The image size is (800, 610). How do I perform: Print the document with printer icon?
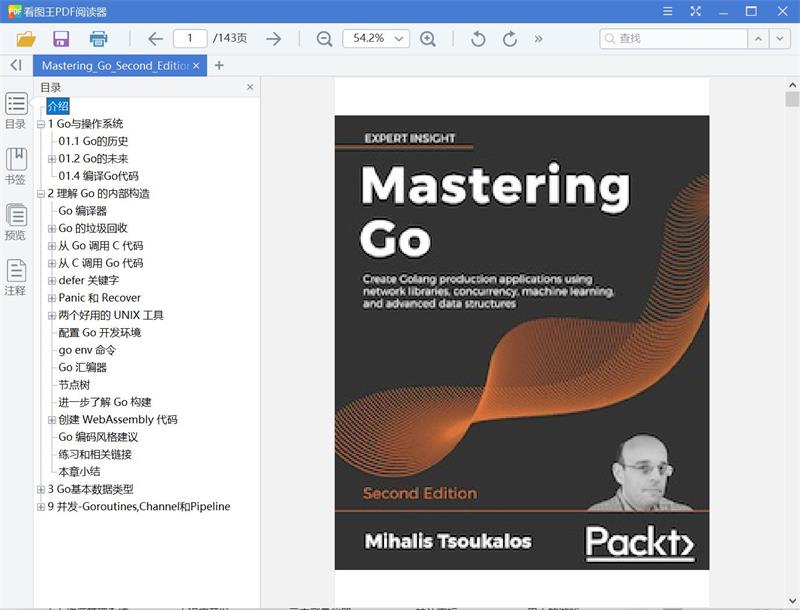(x=98, y=39)
